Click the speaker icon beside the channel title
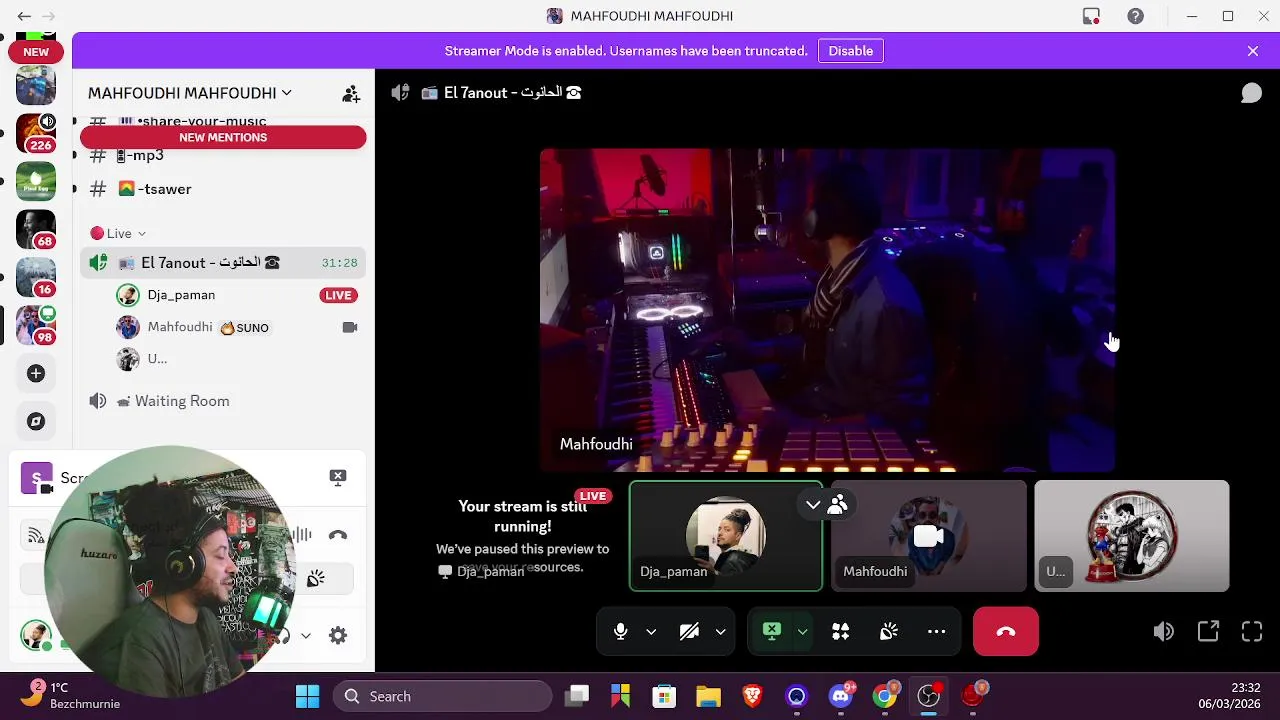This screenshot has width=1280, height=720. pos(400,93)
